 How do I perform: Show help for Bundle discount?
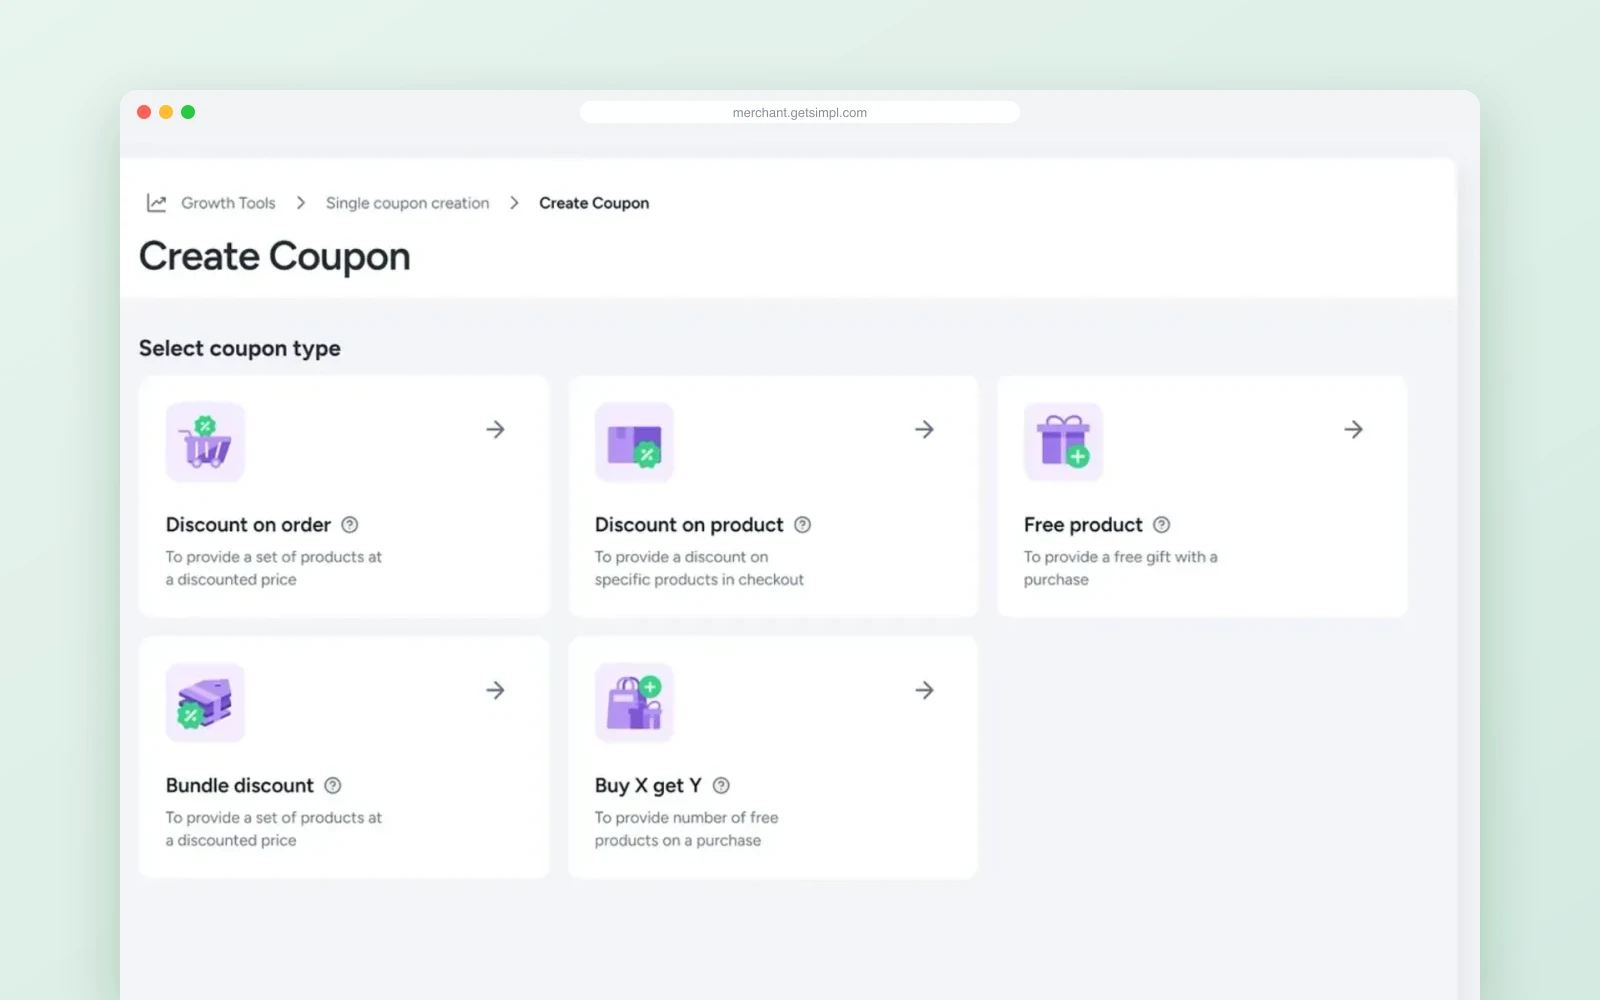[x=333, y=786]
